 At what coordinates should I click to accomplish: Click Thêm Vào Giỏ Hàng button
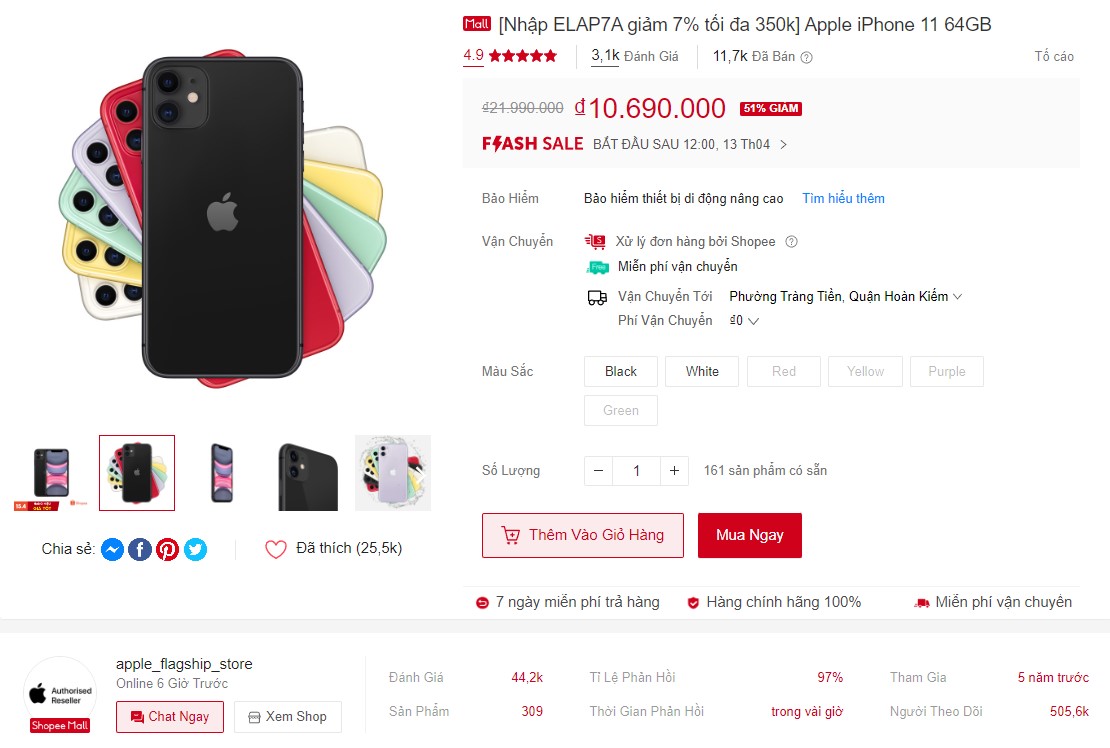583,535
